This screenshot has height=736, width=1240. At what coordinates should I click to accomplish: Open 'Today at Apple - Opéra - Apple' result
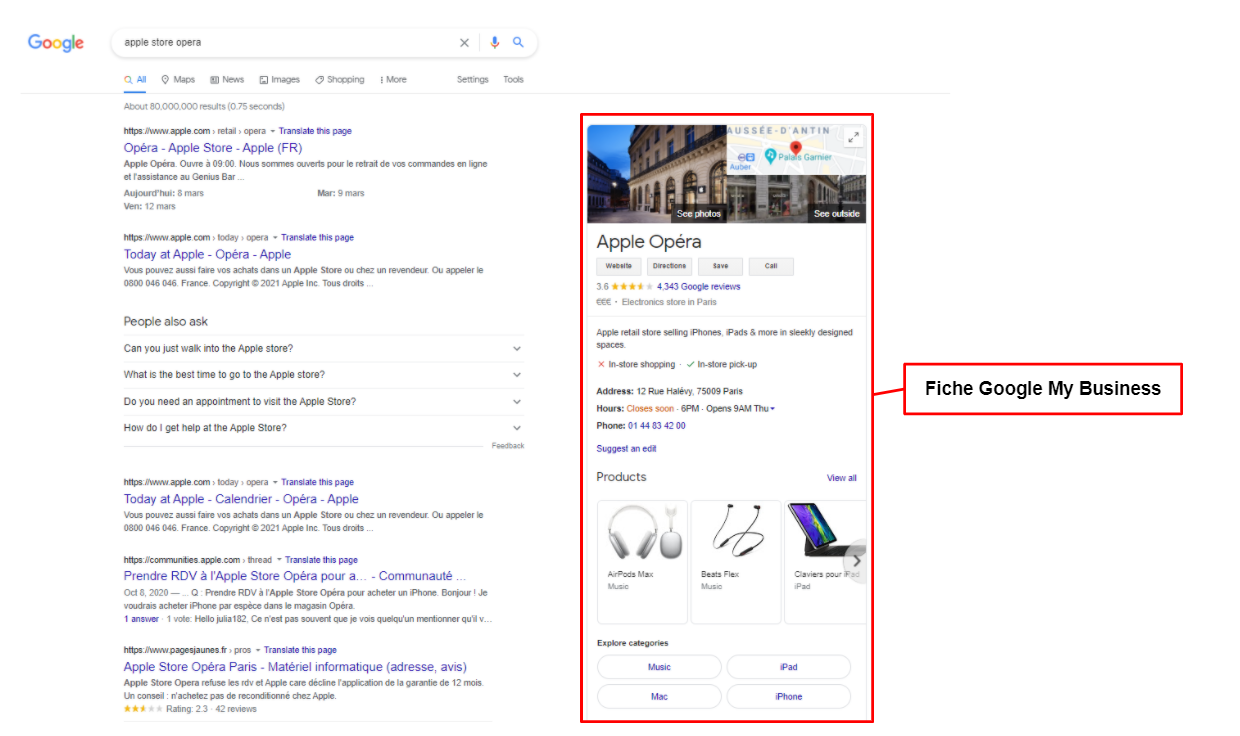[x=207, y=254]
